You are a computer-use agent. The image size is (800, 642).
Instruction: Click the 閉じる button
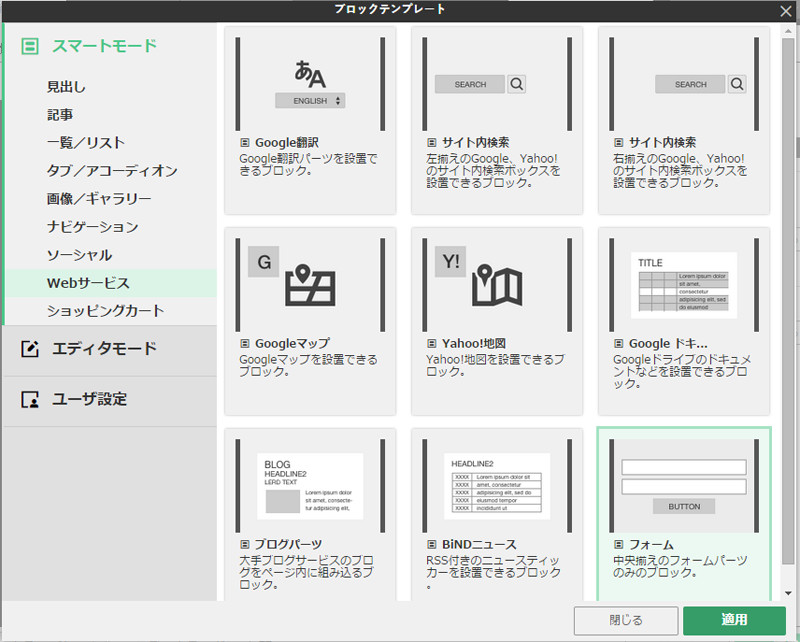[x=625, y=620]
